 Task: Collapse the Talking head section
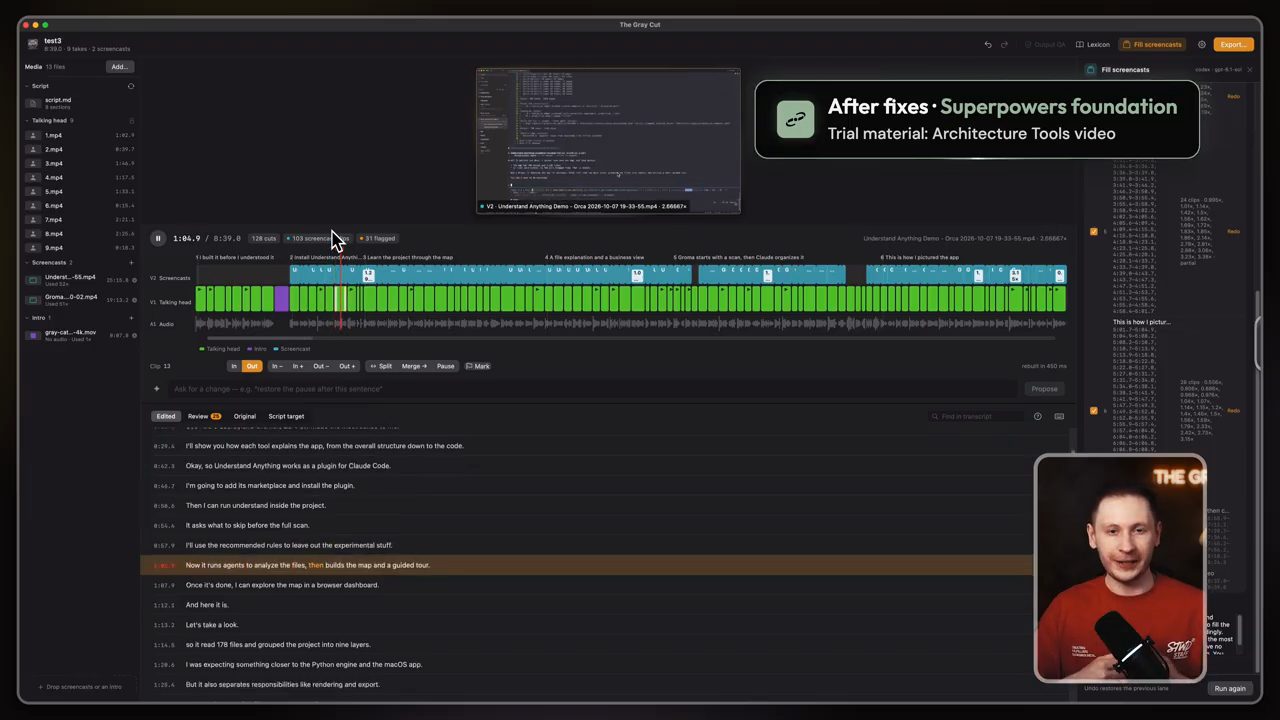click(x=27, y=120)
